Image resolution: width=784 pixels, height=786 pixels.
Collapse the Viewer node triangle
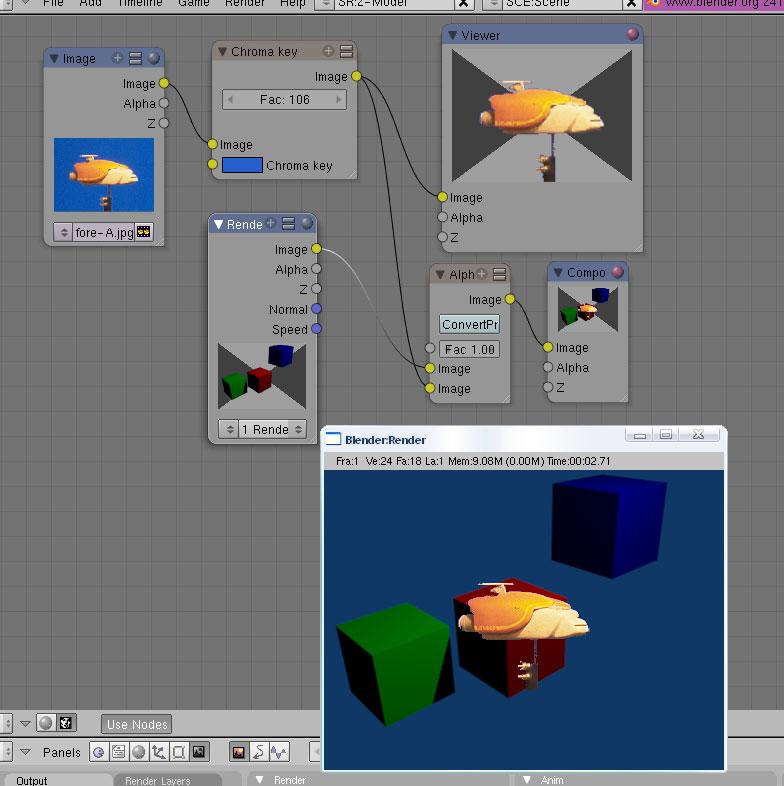(453, 35)
